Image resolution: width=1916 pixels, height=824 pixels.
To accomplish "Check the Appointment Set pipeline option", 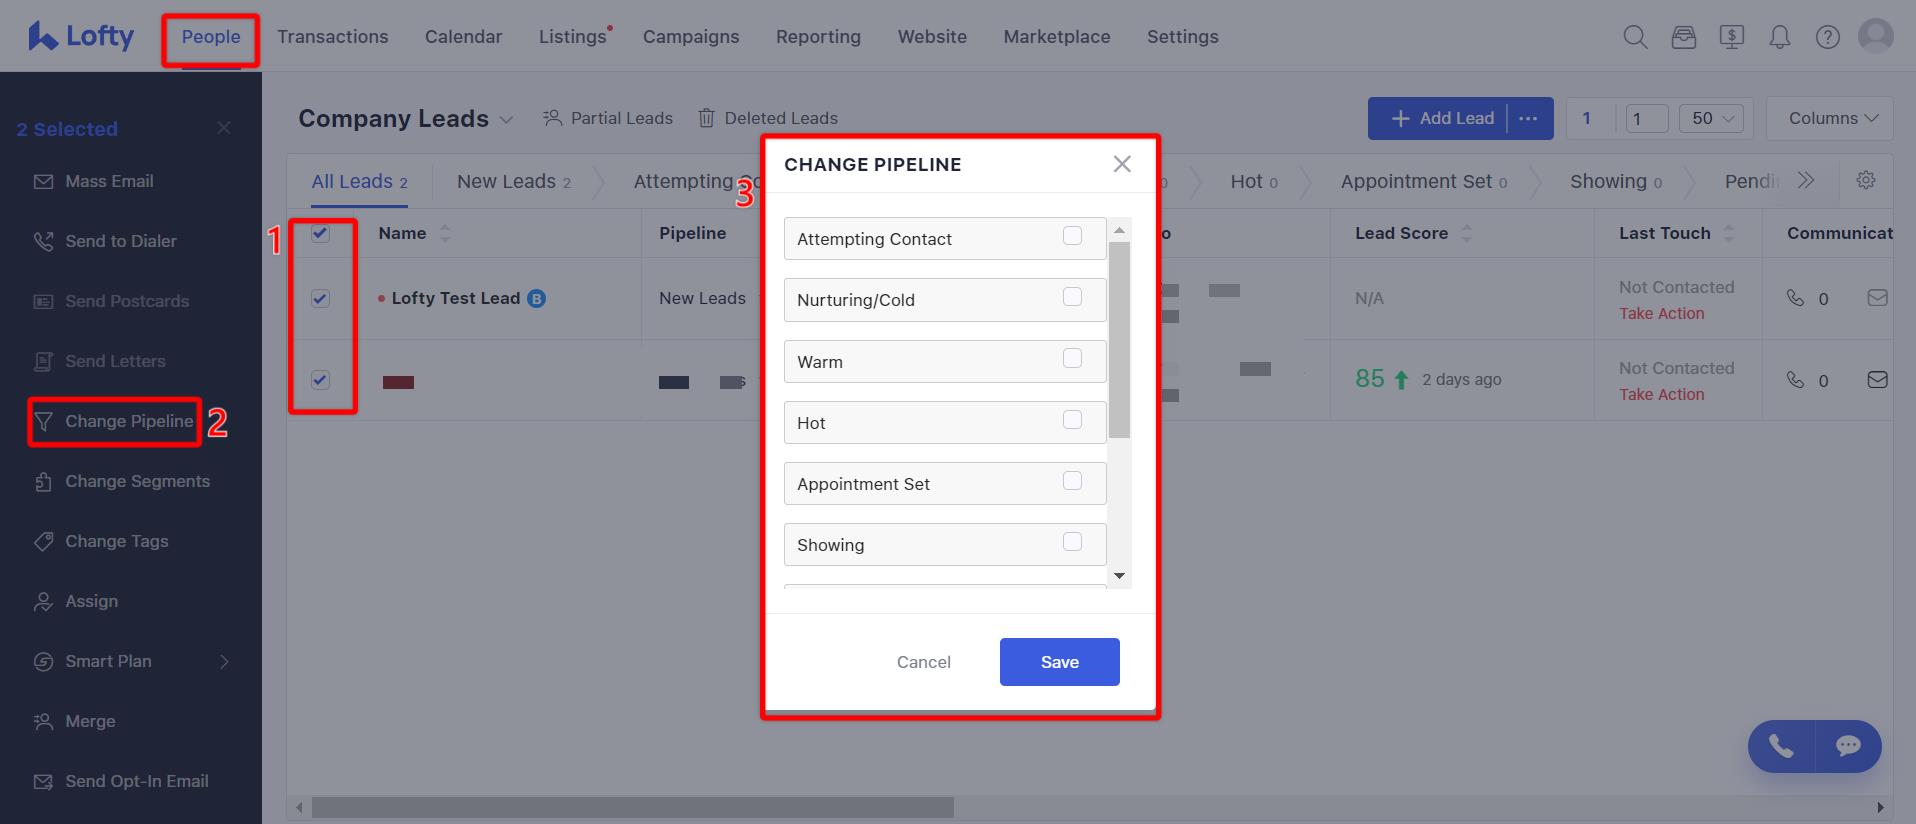I will tap(1072, 480).
